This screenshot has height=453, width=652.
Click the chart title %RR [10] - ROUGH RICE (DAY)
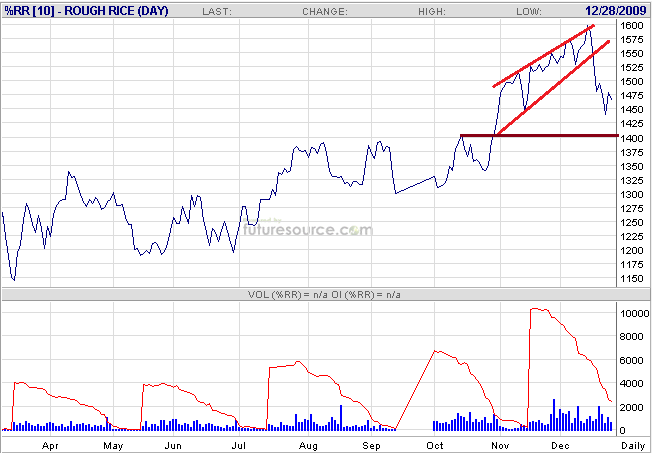pos(86,11)
